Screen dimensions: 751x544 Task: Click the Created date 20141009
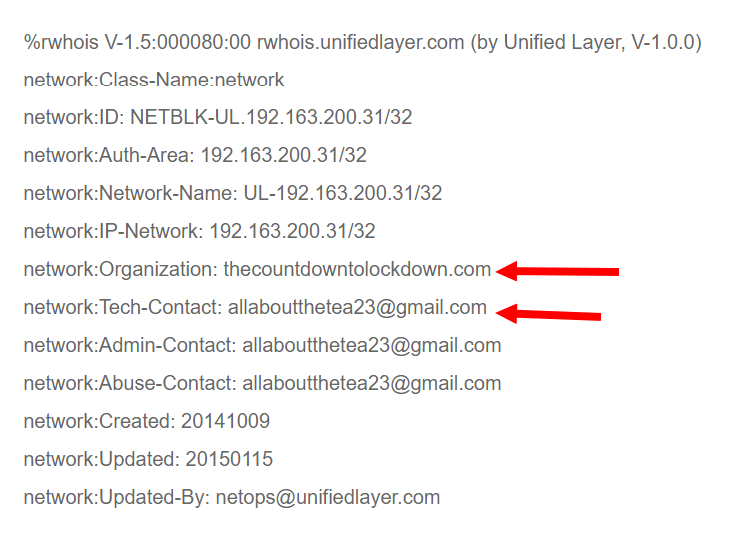pyautogui.click(x=225, y=421)
